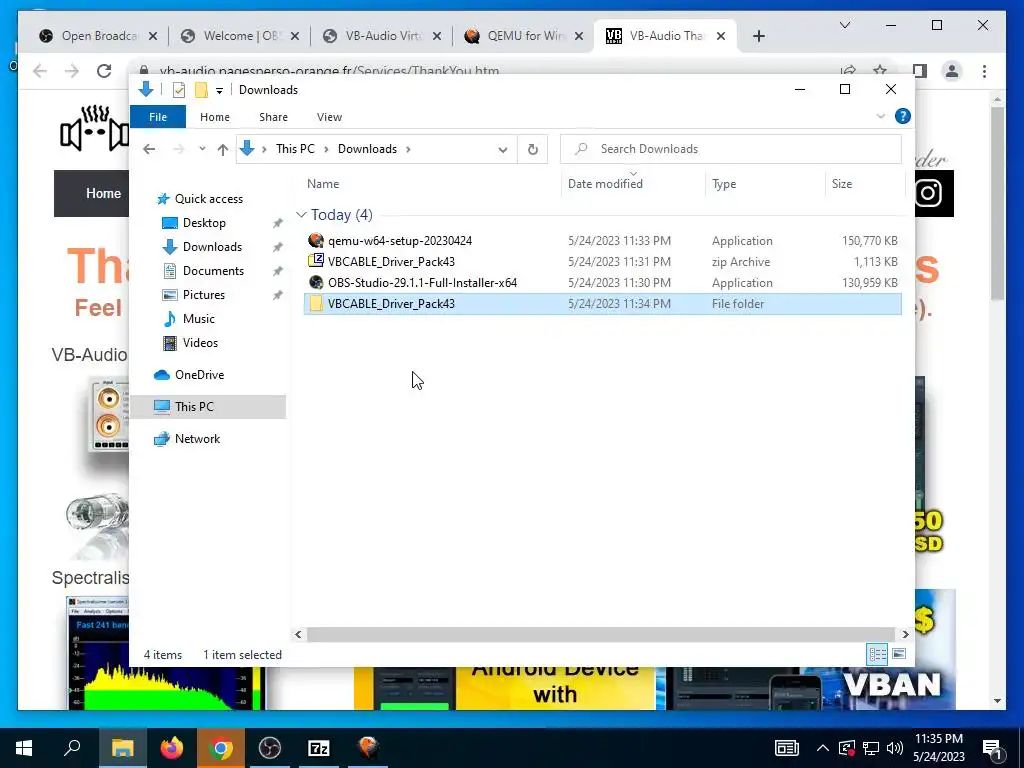Go back with the Explorer back arrow
This screenshot has width=1024, height=768.
click(149, 150)
